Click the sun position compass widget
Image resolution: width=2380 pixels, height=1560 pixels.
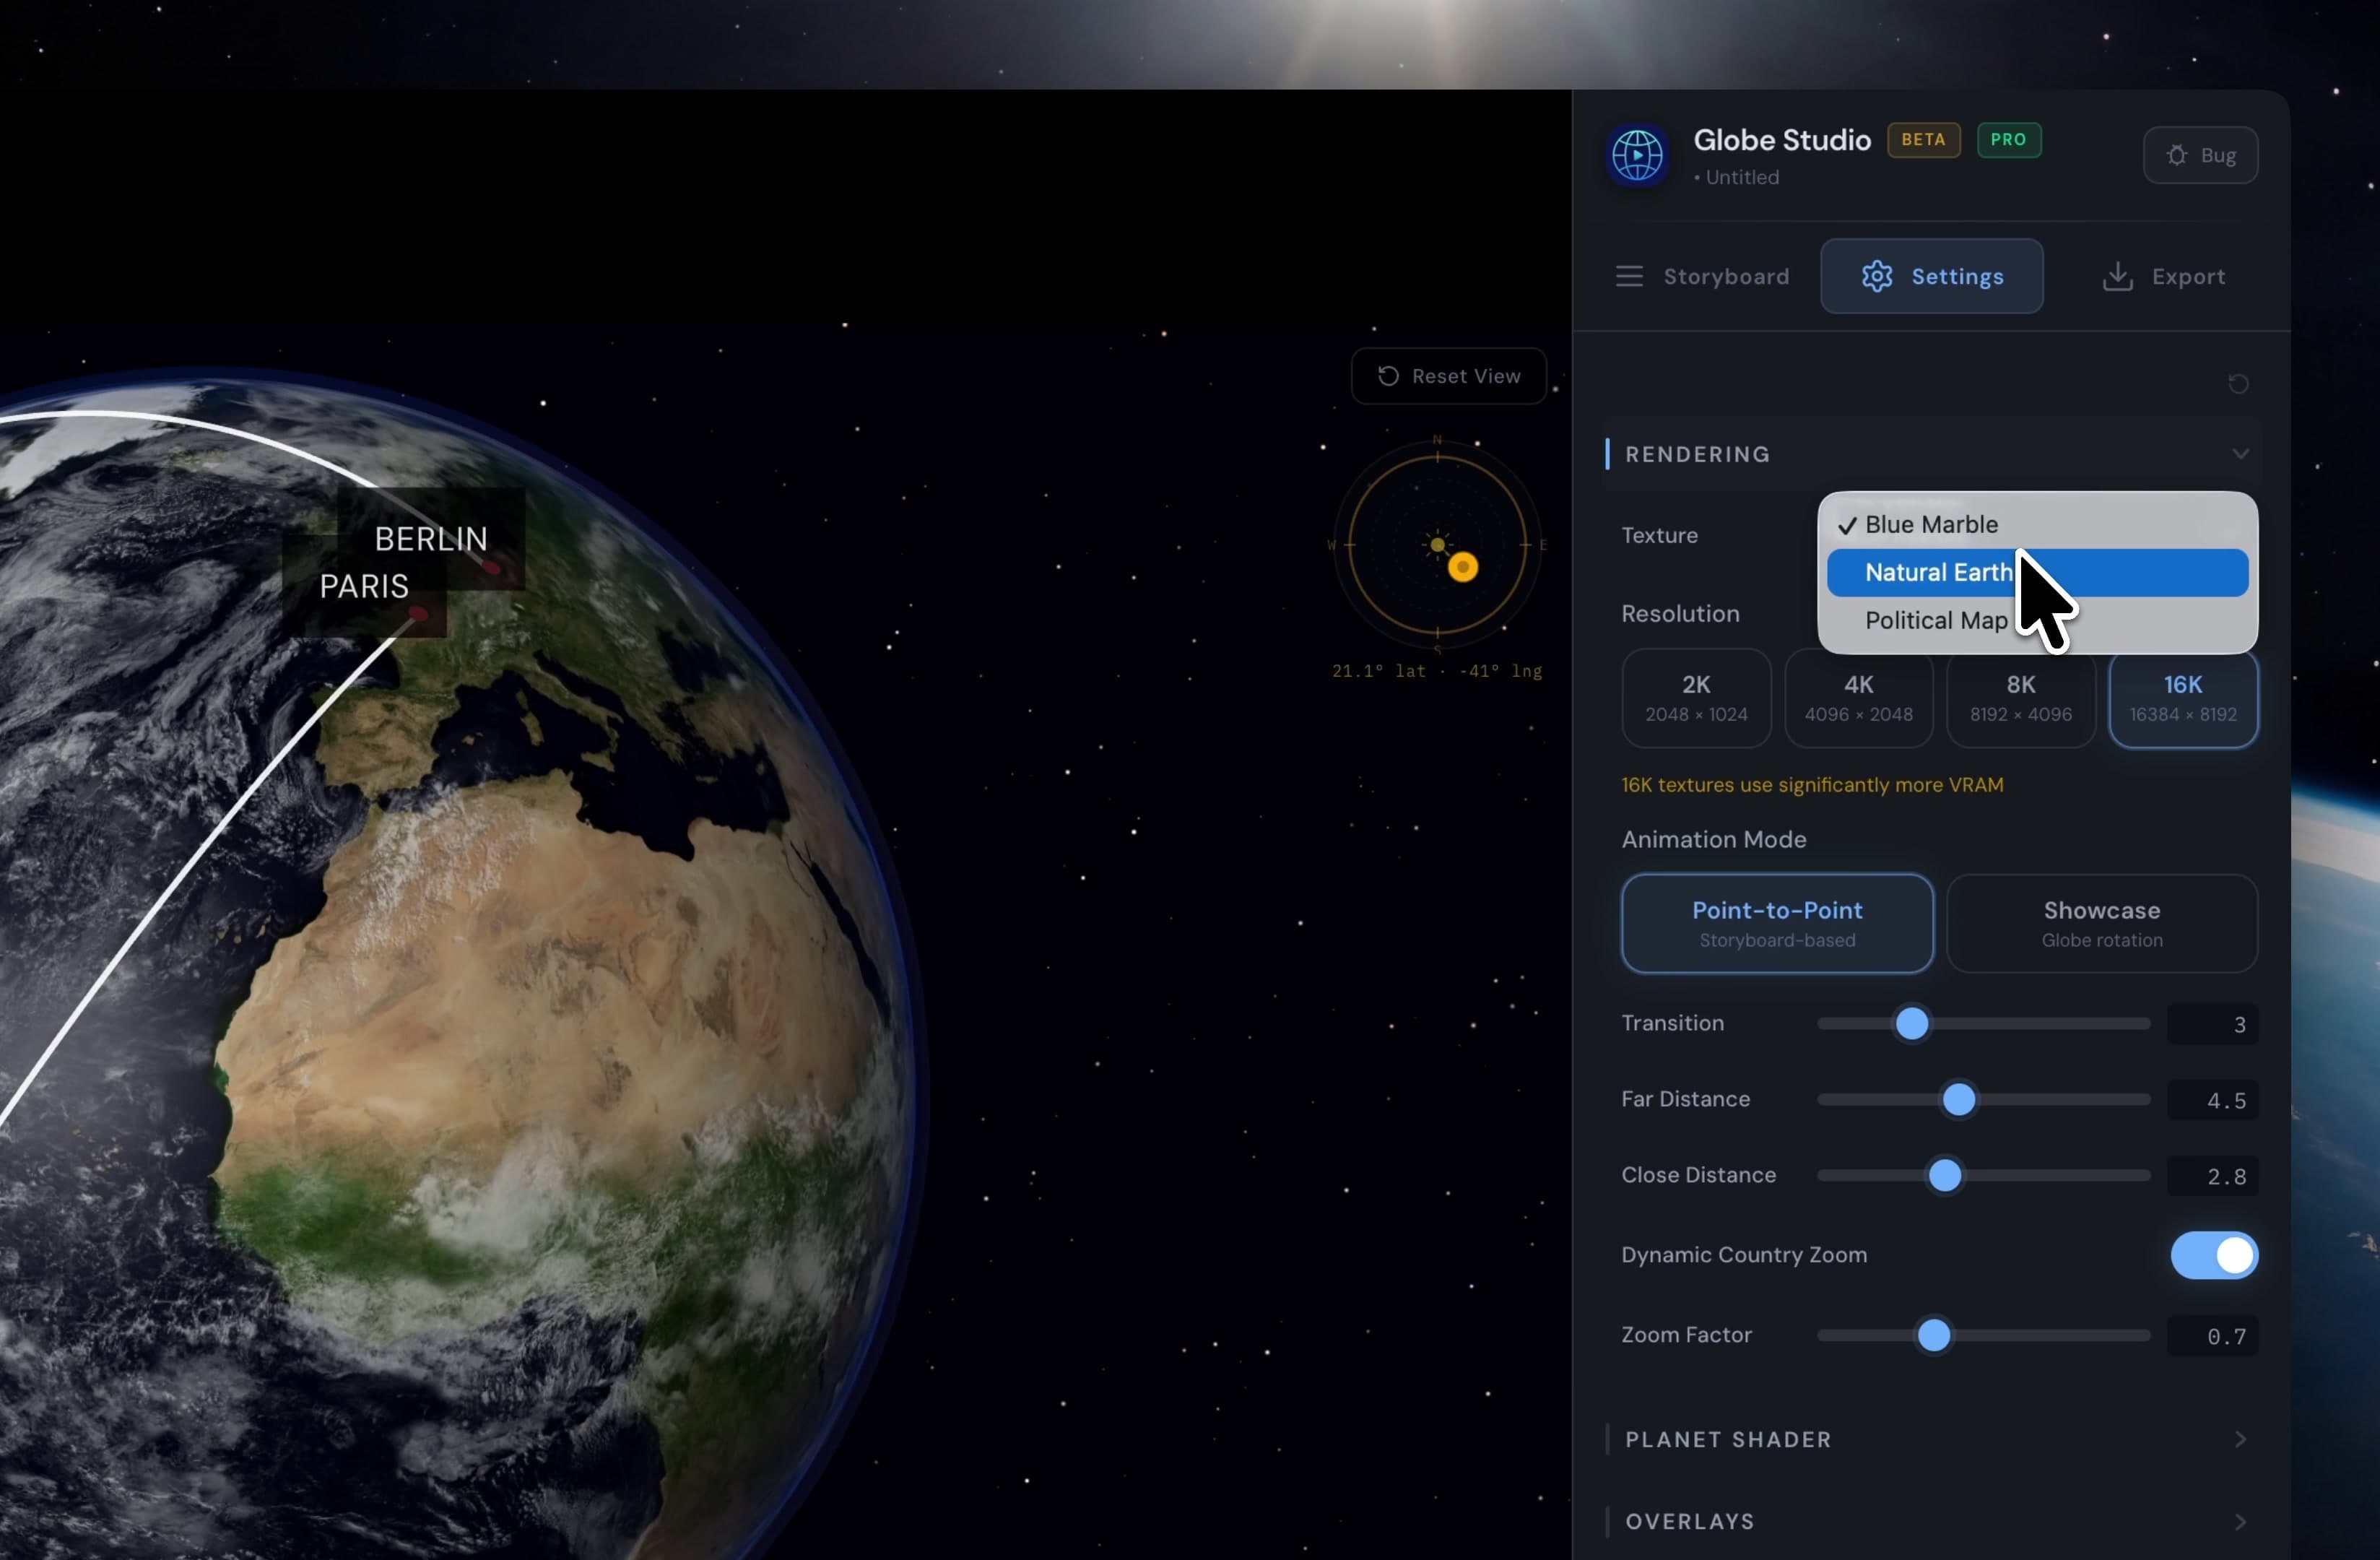point(1438,545)
